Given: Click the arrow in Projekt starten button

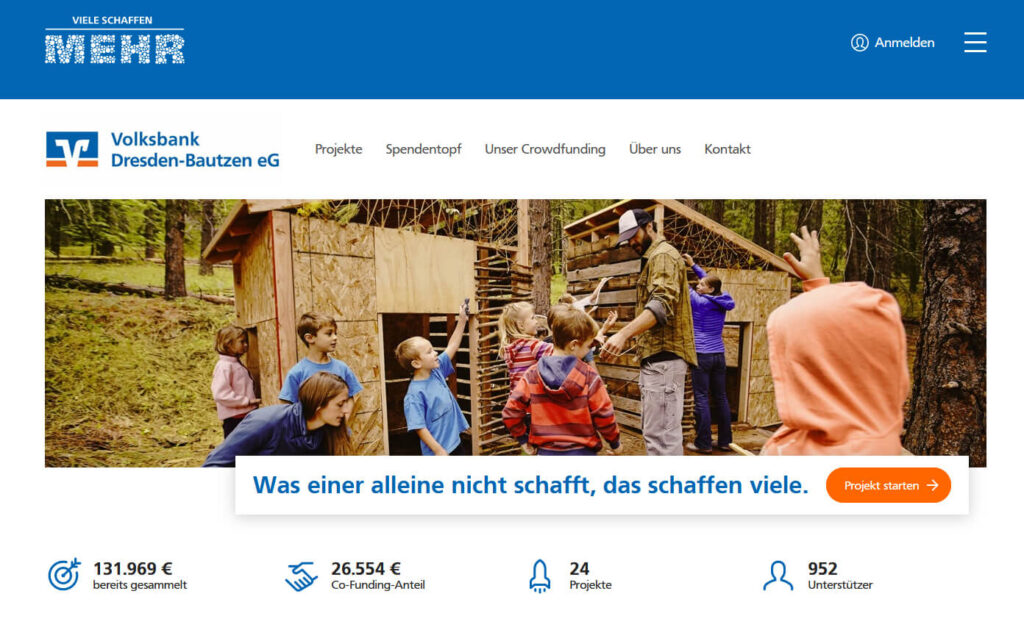Looking at the screenshot, I should [933, 485].
